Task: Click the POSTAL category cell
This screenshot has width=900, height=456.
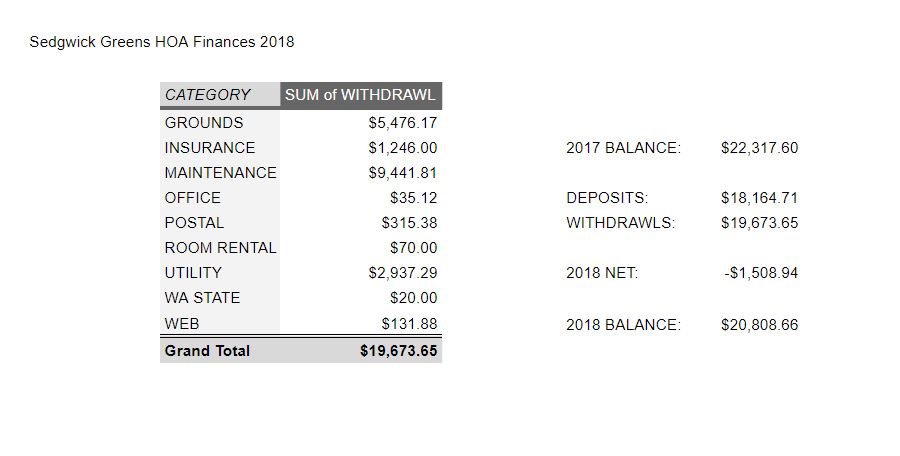Action: (220, 223)
